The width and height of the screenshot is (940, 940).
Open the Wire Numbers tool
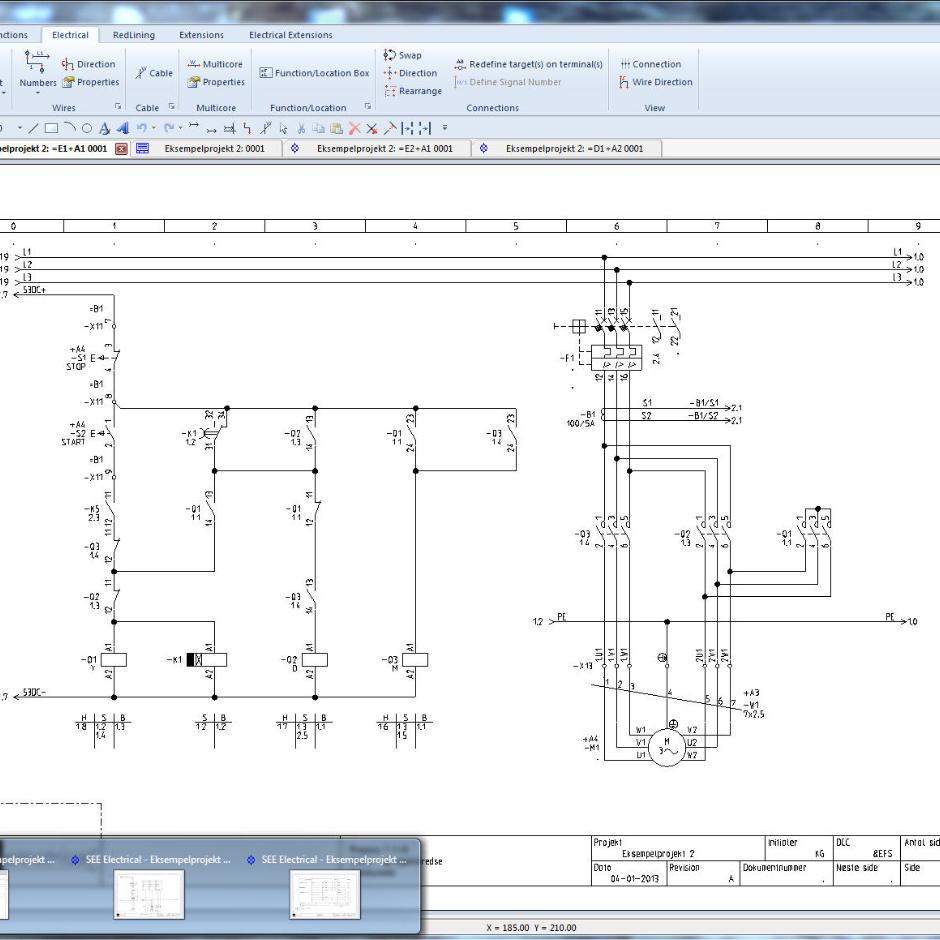(x=37, y=69)
